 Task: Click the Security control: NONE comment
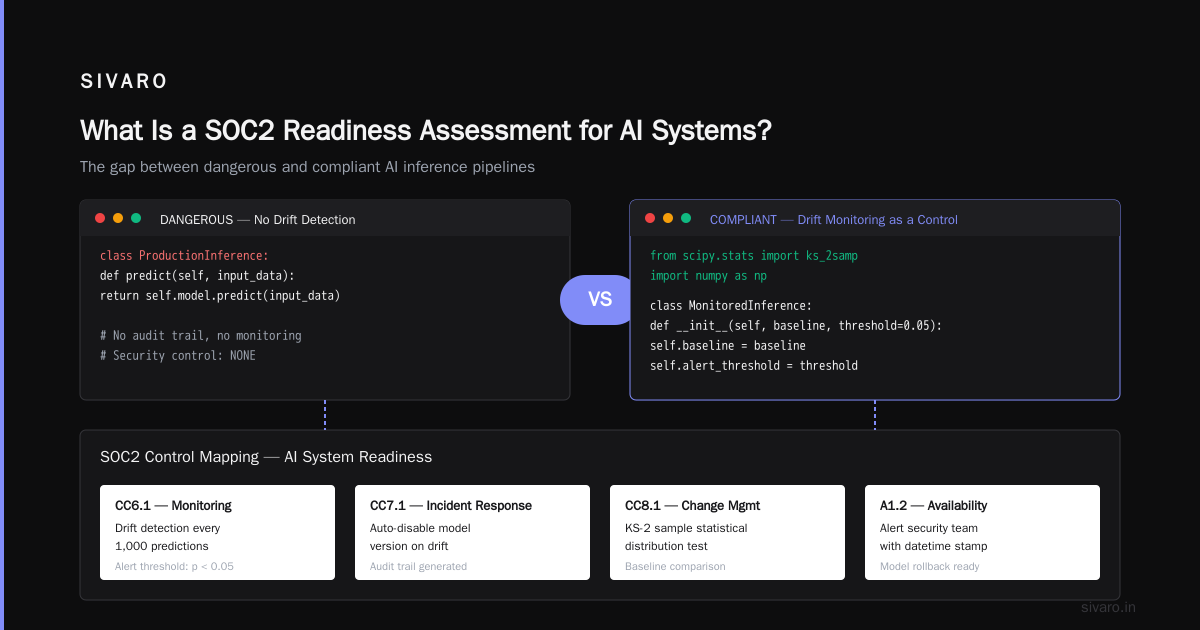point(178,356)
